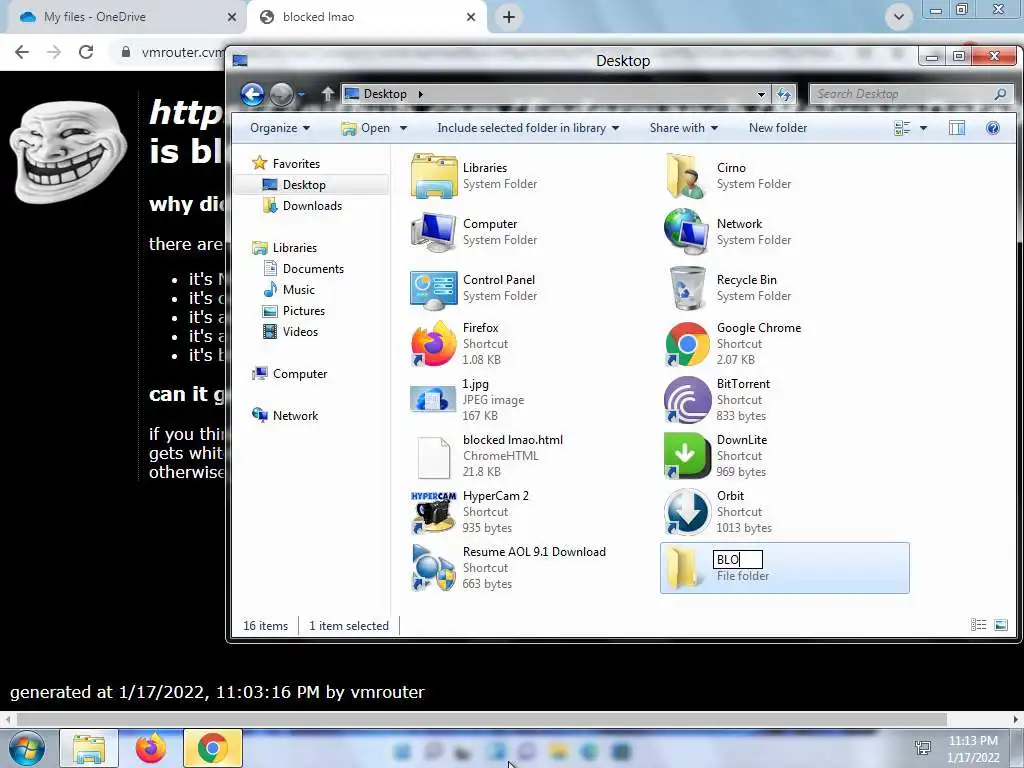Open the recent locations dropdown arrow
This screenshot has width=1024, height=768.
pos(302,95)
